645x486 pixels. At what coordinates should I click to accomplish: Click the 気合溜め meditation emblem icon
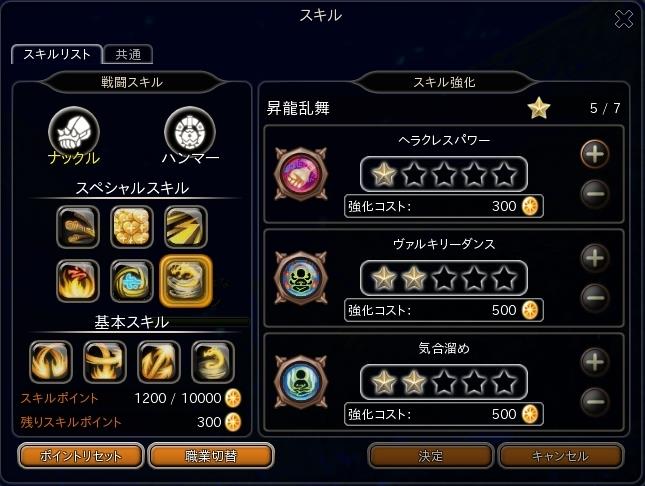click(x=301, y=382)
